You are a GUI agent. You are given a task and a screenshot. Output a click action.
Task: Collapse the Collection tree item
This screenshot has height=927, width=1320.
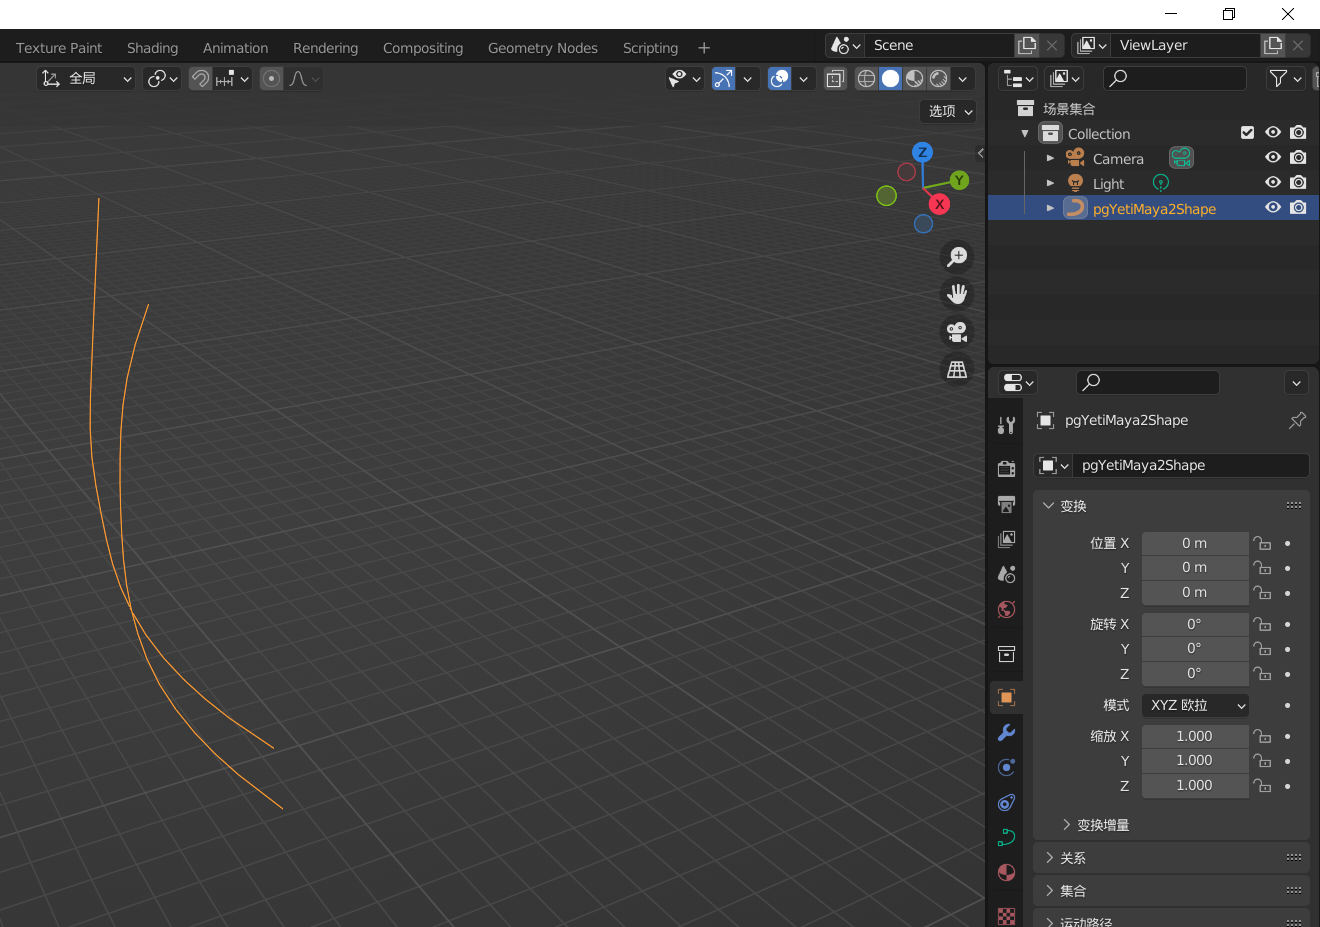pos(1025,133)
